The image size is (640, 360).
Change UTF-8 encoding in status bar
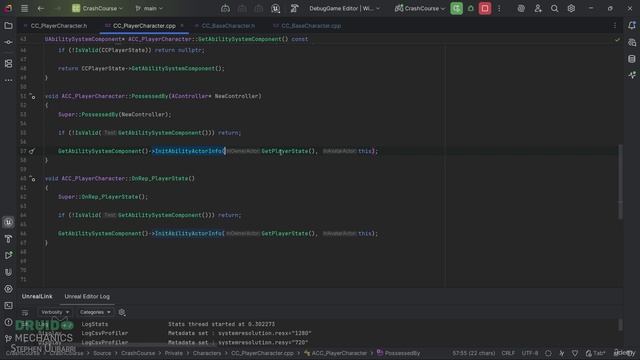click(x=530, y=353)
